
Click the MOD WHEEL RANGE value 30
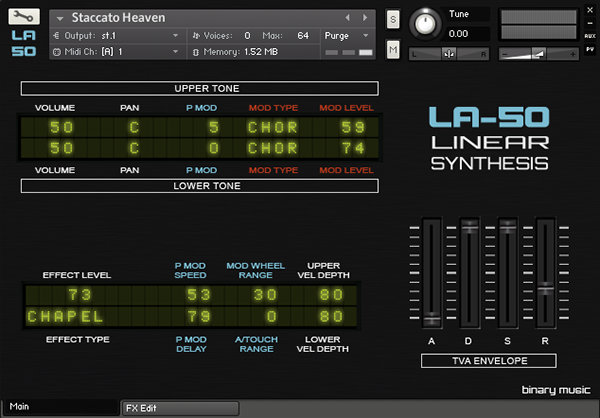(x=265, y=295)
